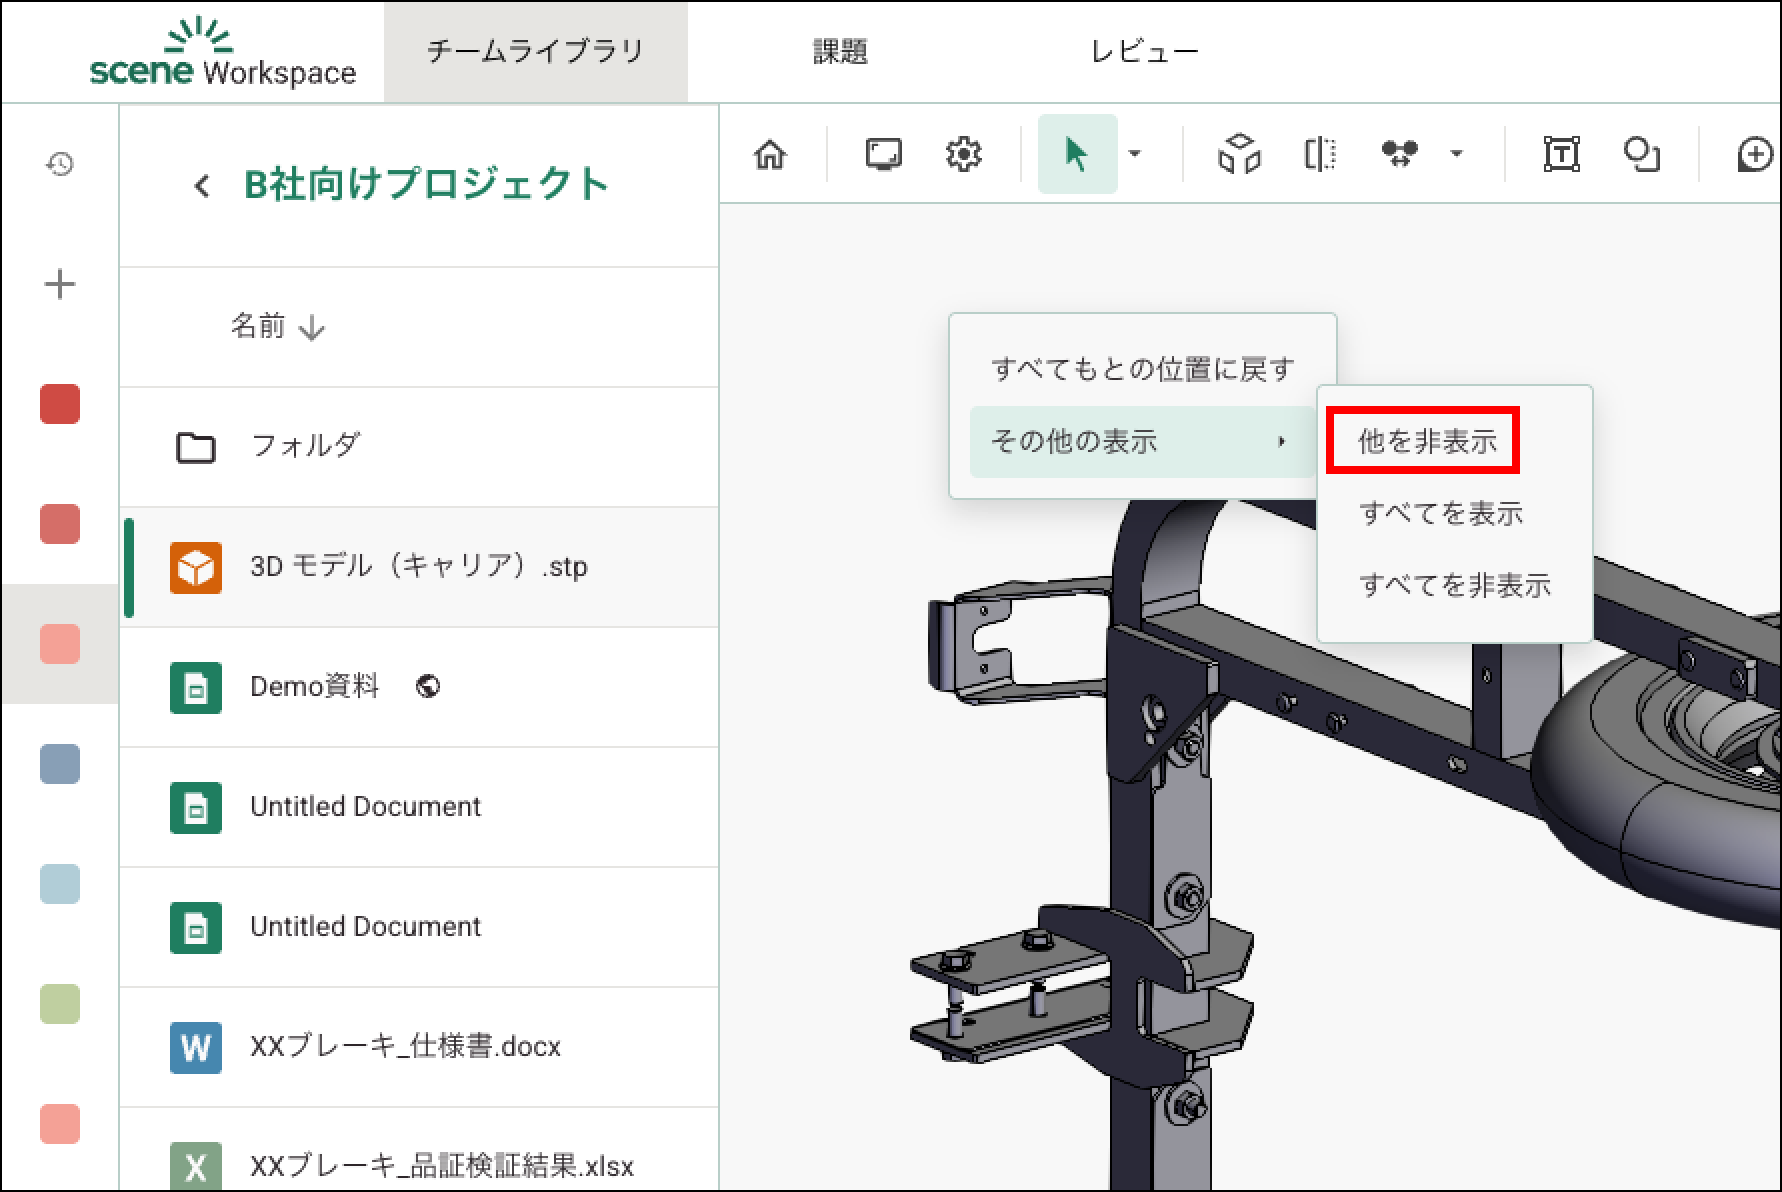This screenshot has height=1192, width=1782.
Task: Go back using arrow beside B社向けプロジェクト
Action: click(x=202, y=186)
